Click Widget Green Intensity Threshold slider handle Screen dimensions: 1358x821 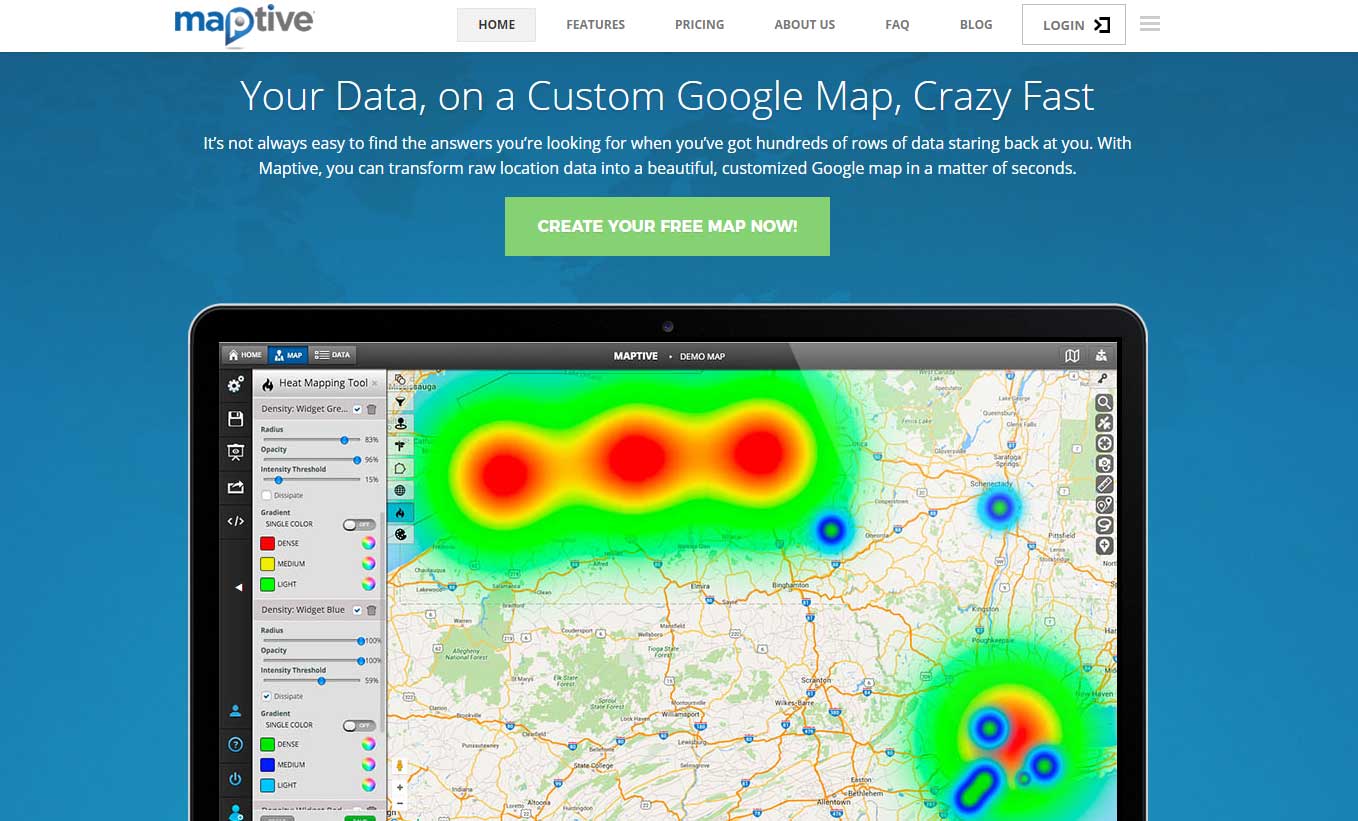(278, 479)
